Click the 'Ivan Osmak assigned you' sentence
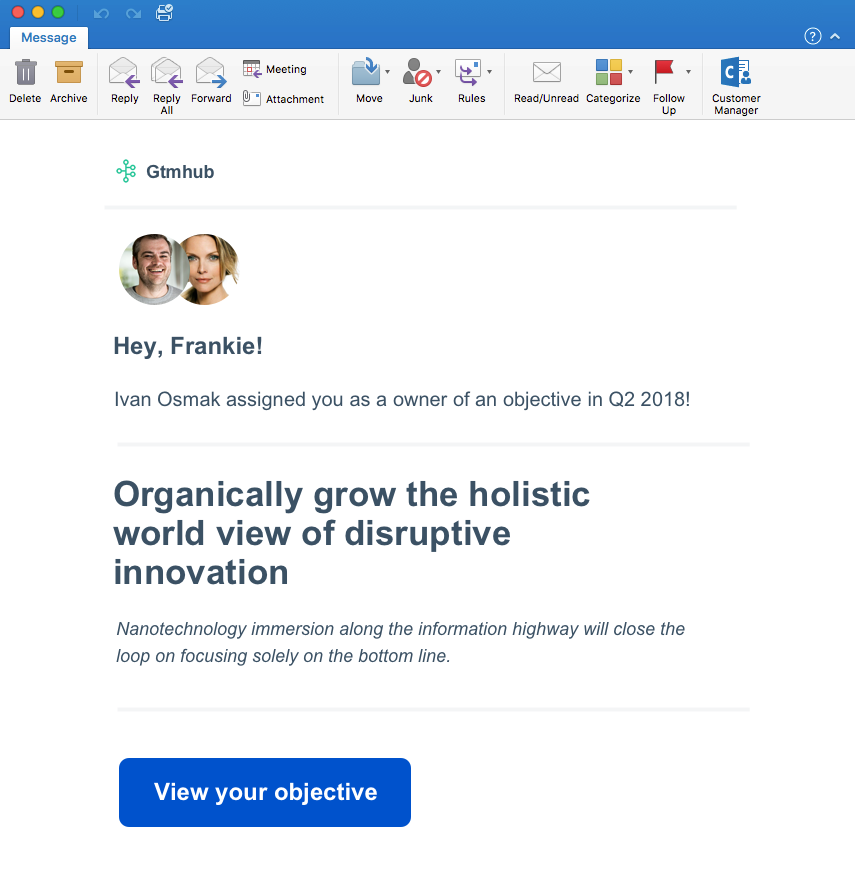This screenshot has width=855, height=886. (402, 399)
